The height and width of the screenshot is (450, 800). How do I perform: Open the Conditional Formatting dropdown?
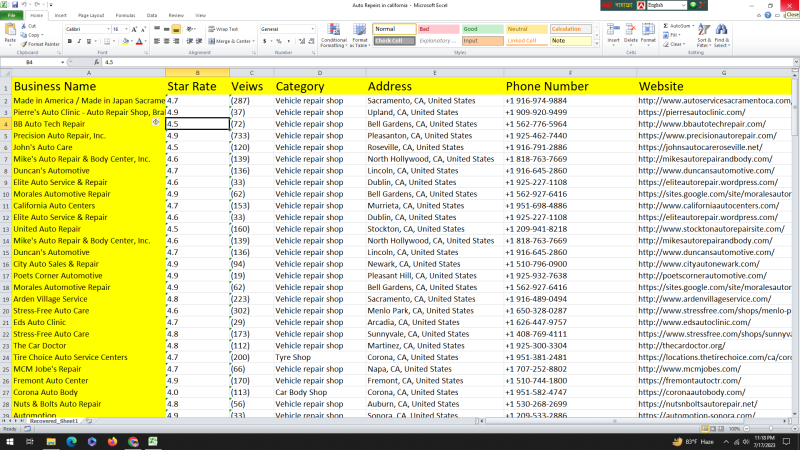point(334,36)
